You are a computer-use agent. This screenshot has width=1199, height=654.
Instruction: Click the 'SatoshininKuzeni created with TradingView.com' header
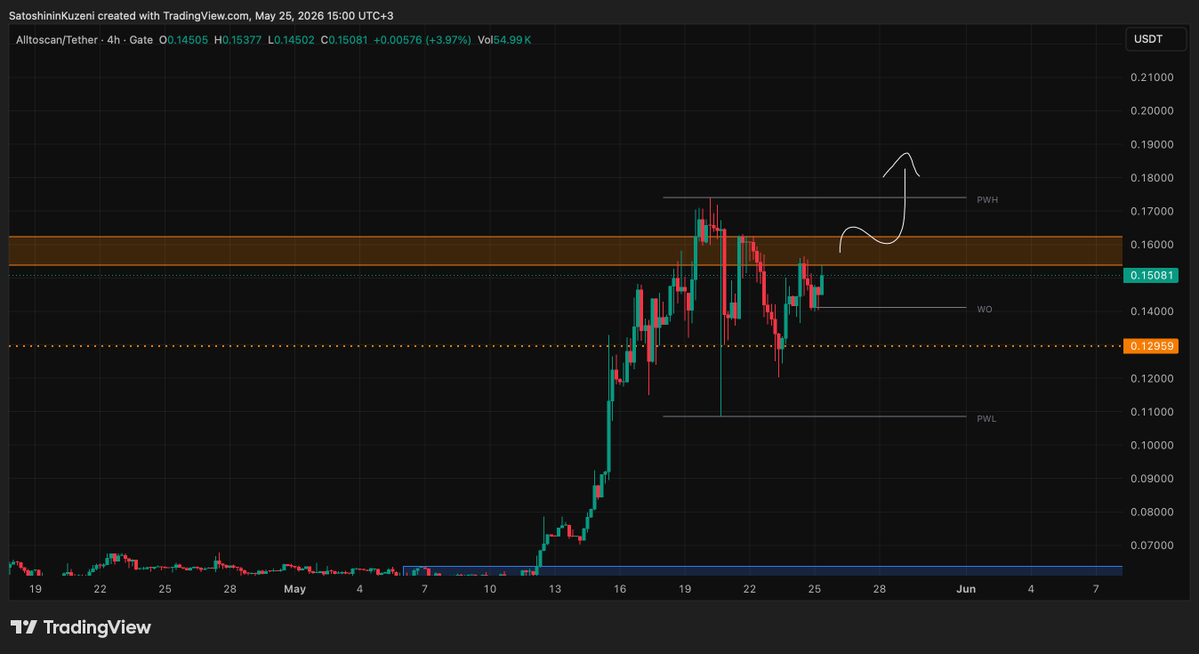[128, 15]
